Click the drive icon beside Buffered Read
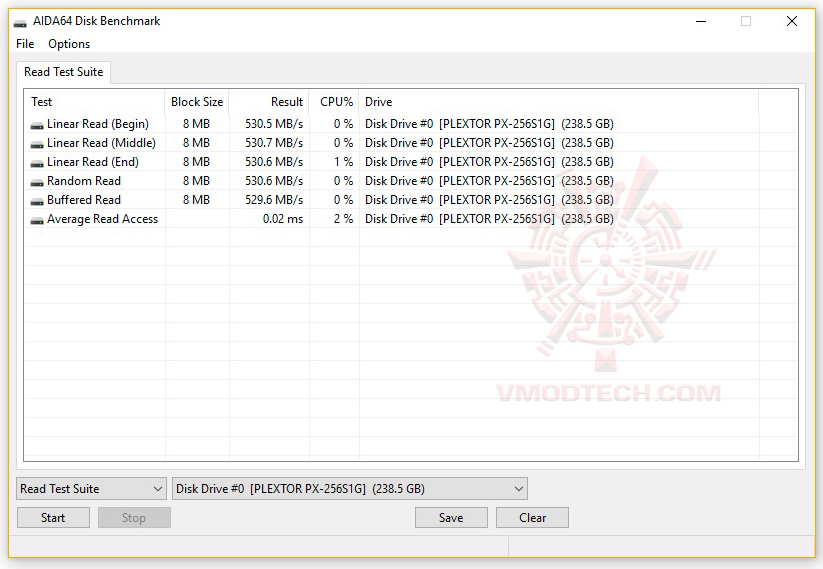 pyautogui.click(x=37, y=201)
